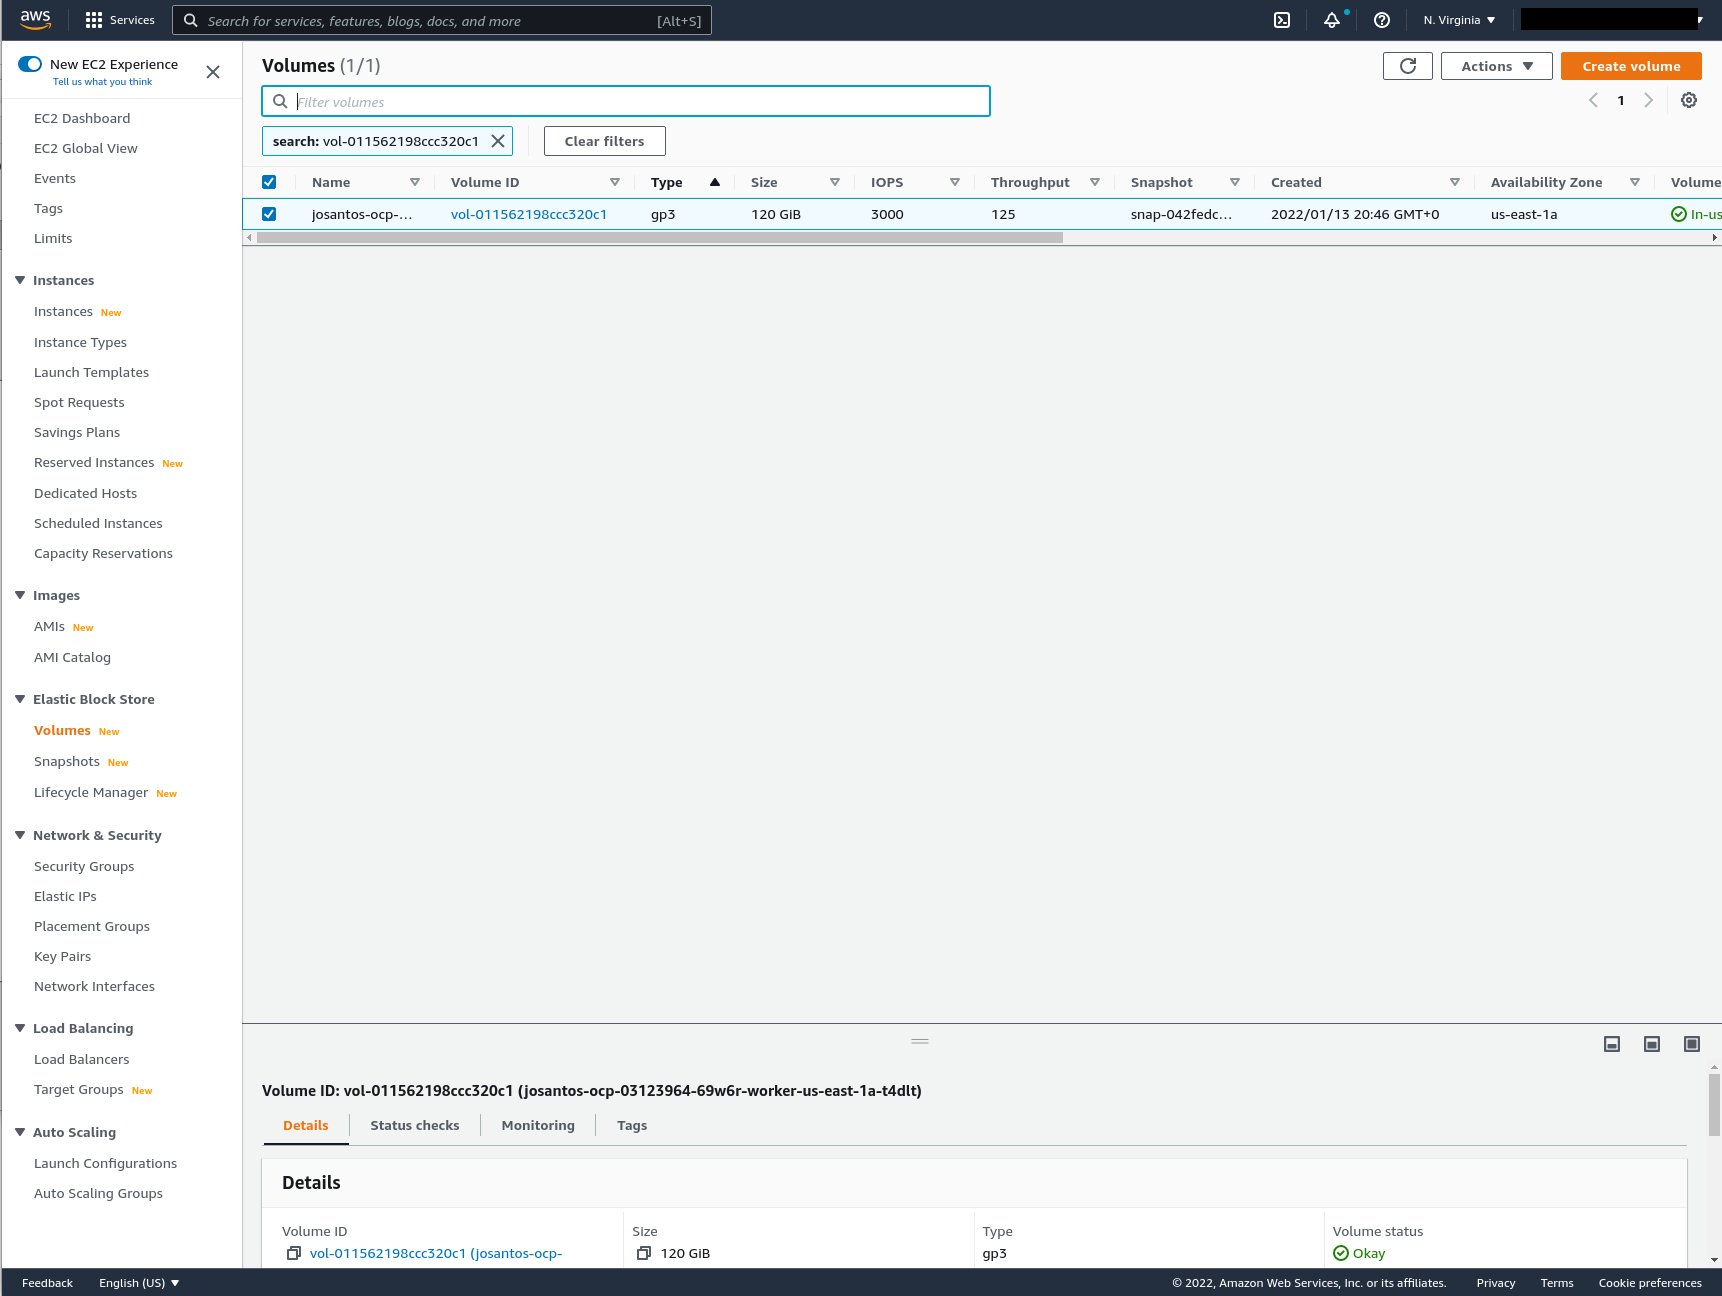
Task: Open AWS notifications bell
Action: point(1331,19)
